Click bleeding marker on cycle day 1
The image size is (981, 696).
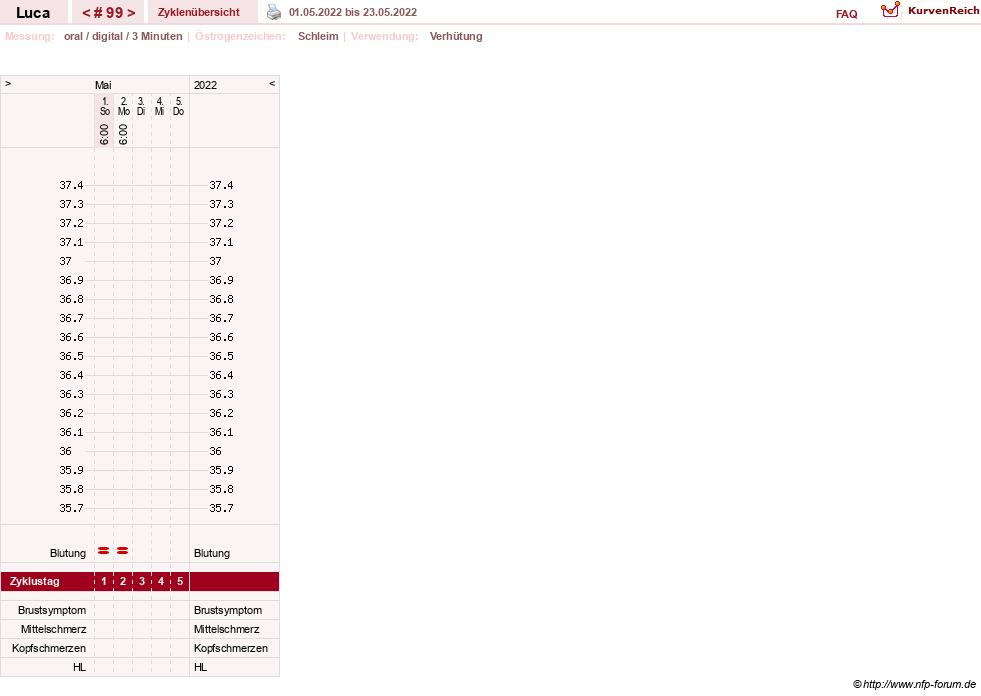click(104, 551)
